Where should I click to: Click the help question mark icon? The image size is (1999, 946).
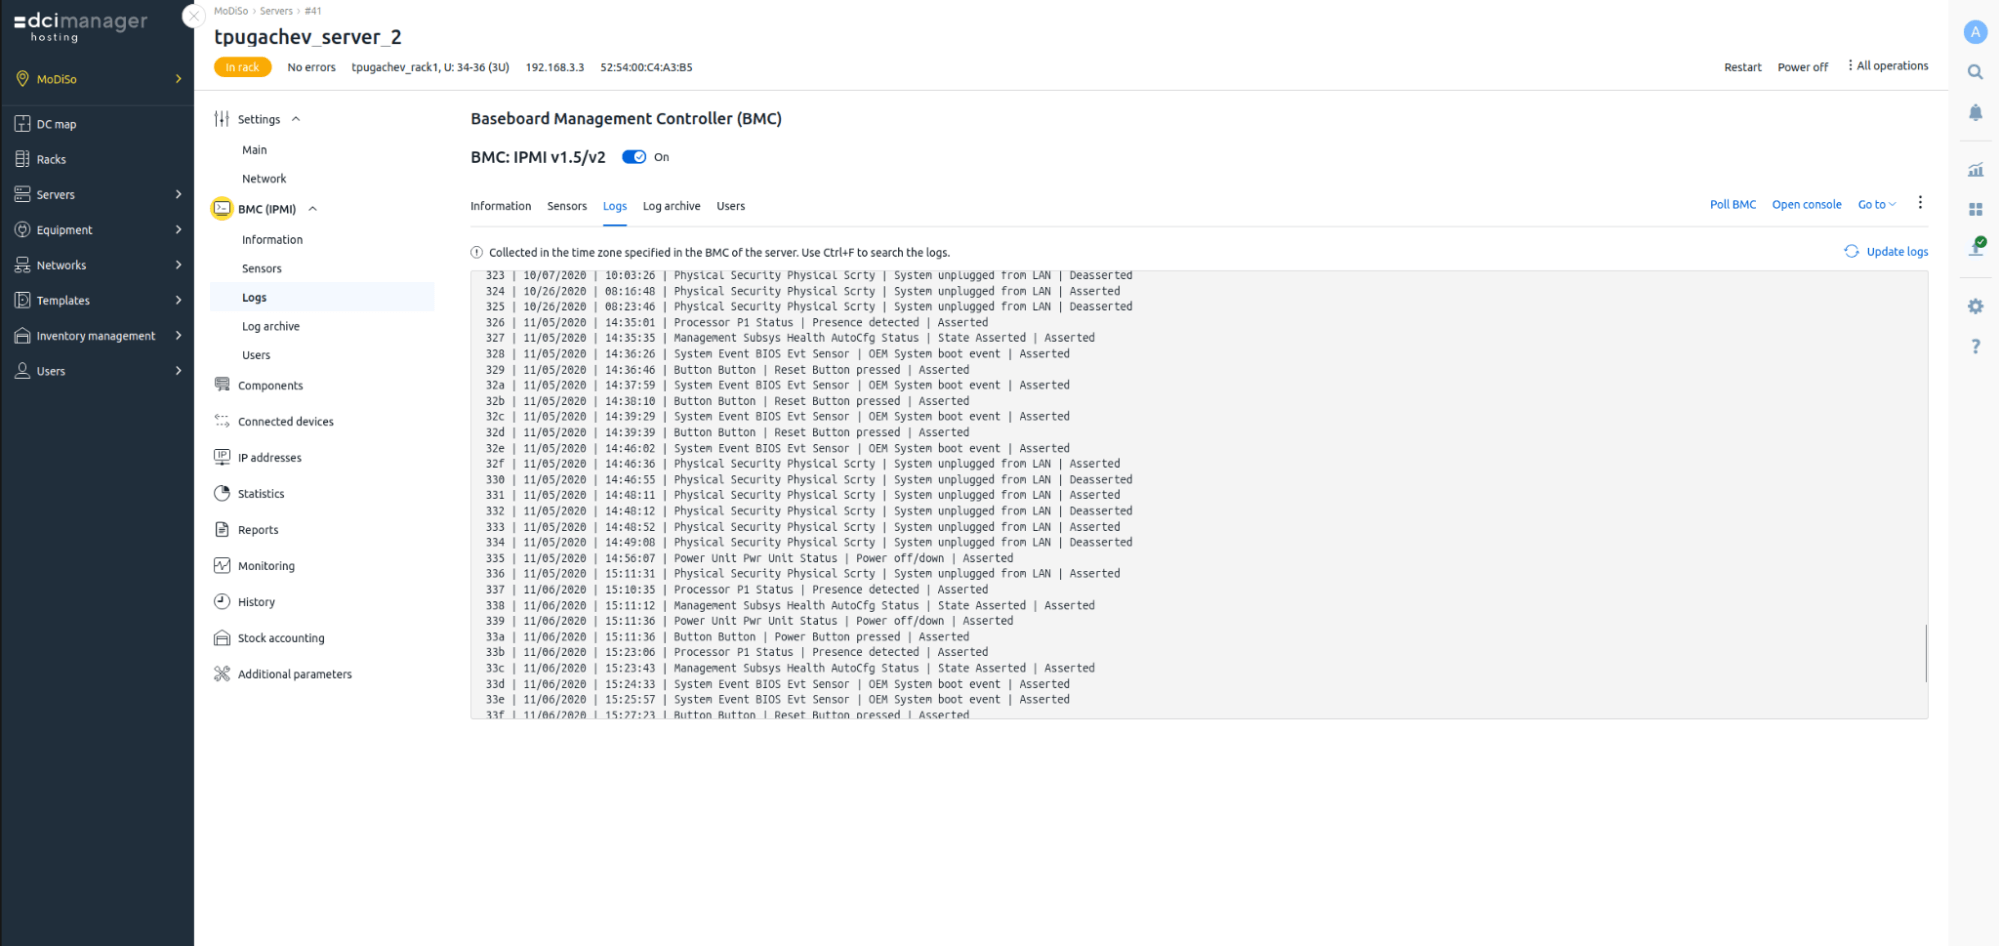[1975, 346]
